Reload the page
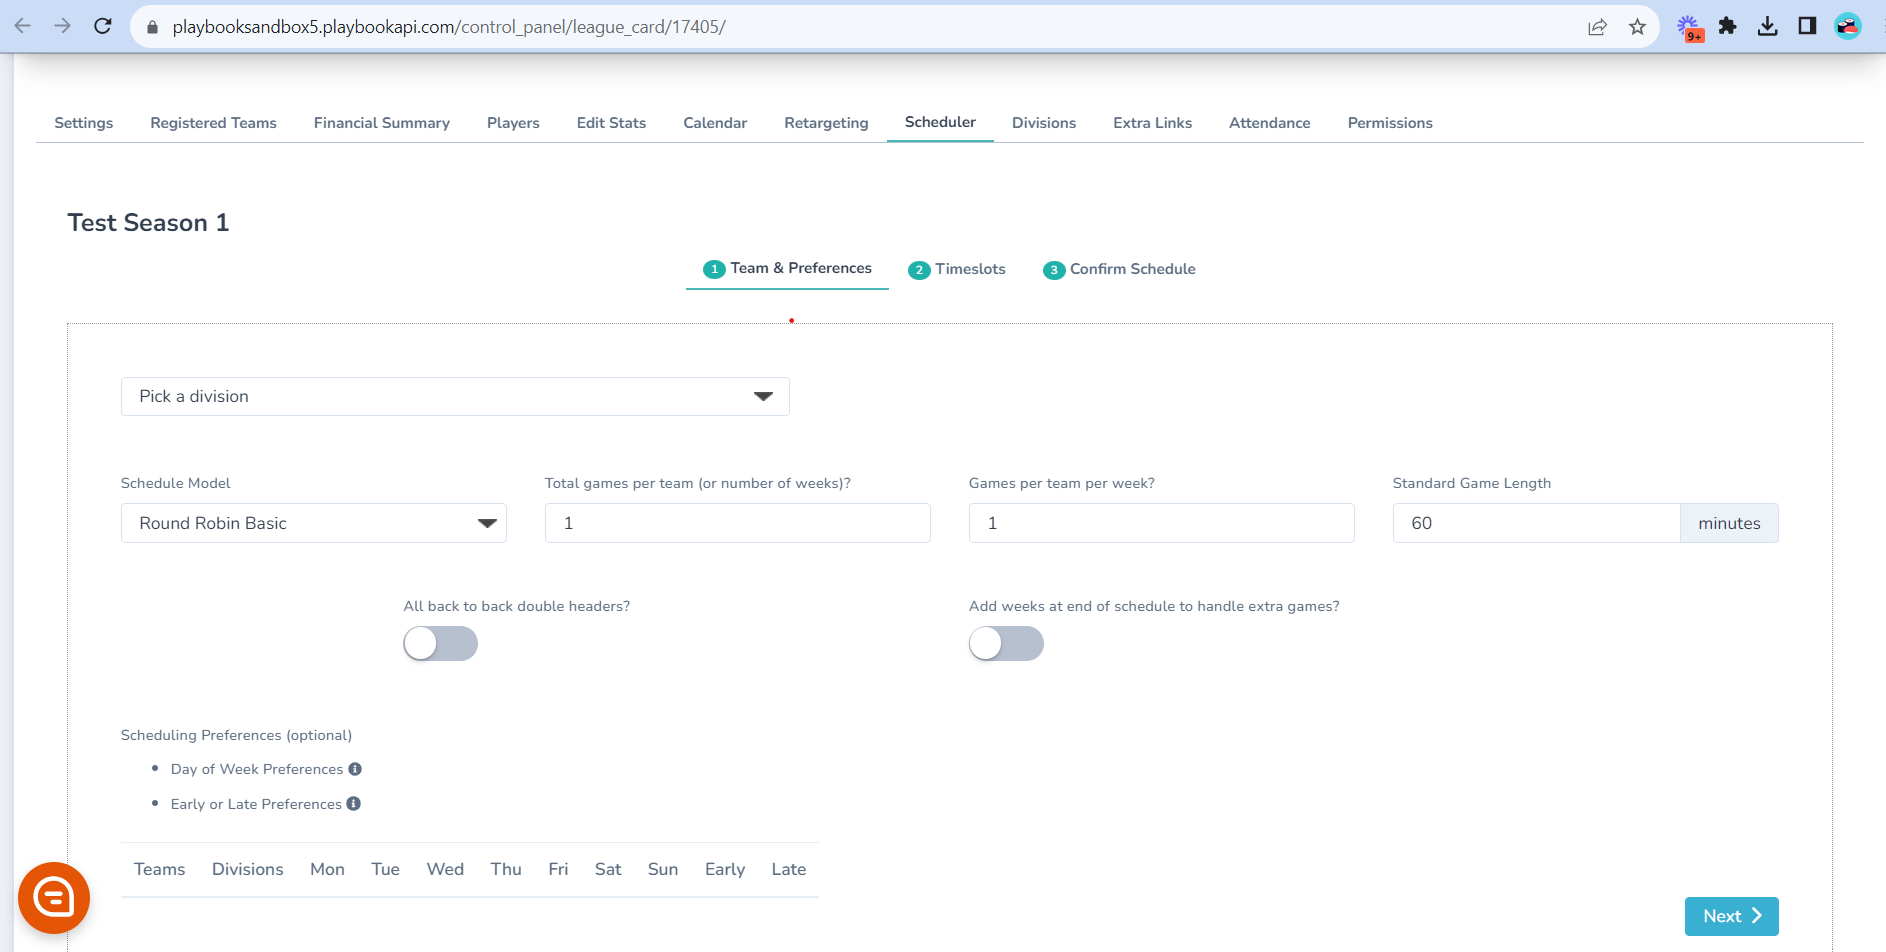 coord(102,26)
